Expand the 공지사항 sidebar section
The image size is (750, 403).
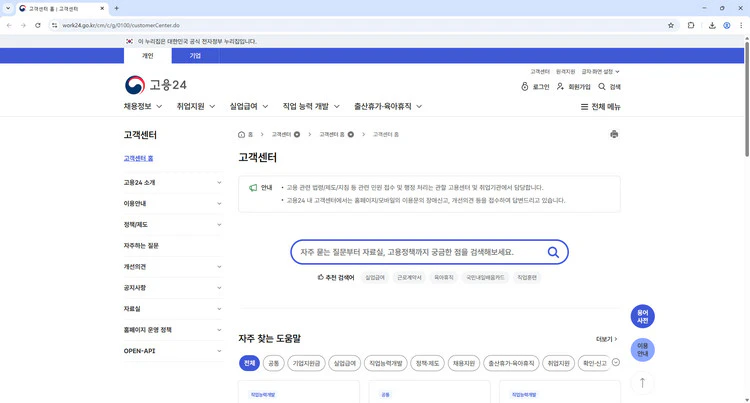pyautogui.click(x=172, y=288)
